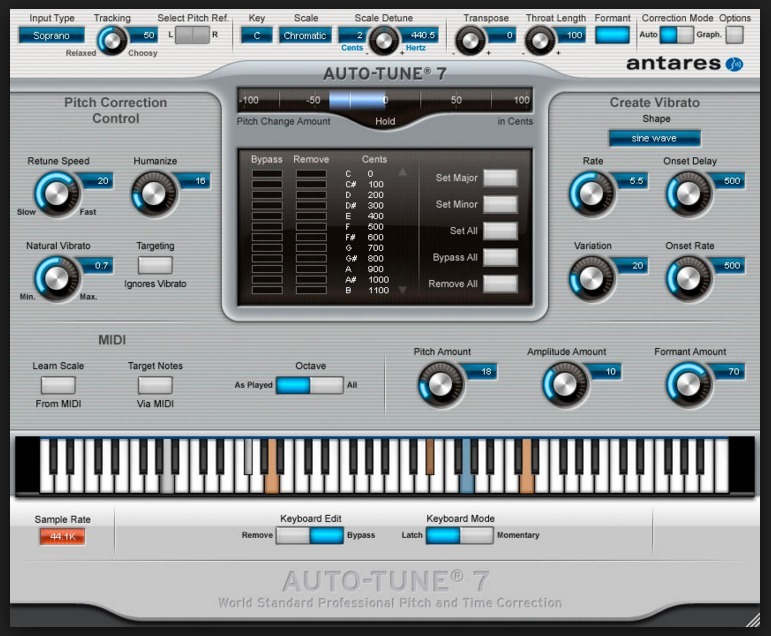Click the Pitch Change Amount meter
Viewport: 771px width, 636px height.
click(385, 100)
